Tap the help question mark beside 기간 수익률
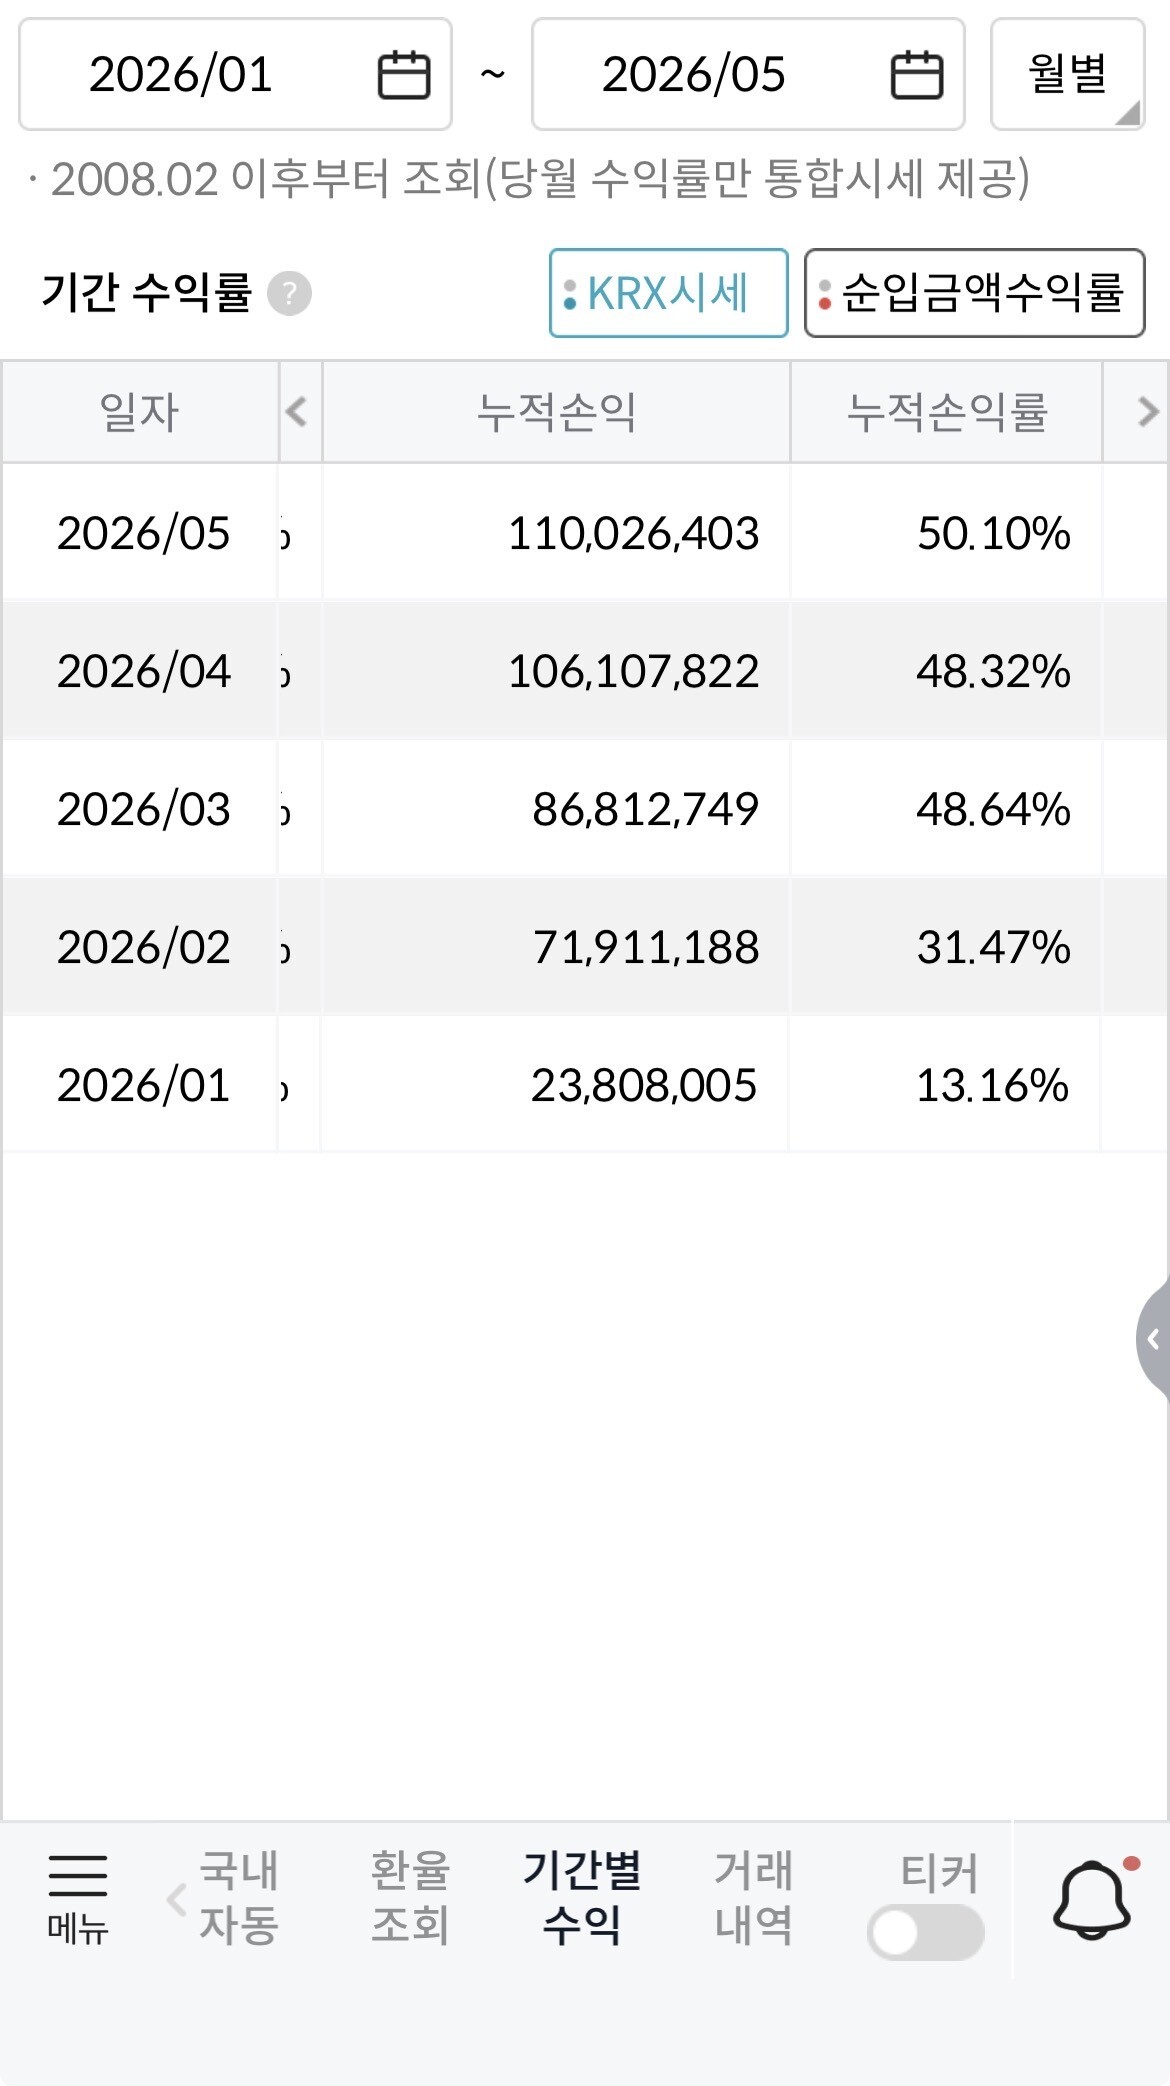 [x=290, y=294]
